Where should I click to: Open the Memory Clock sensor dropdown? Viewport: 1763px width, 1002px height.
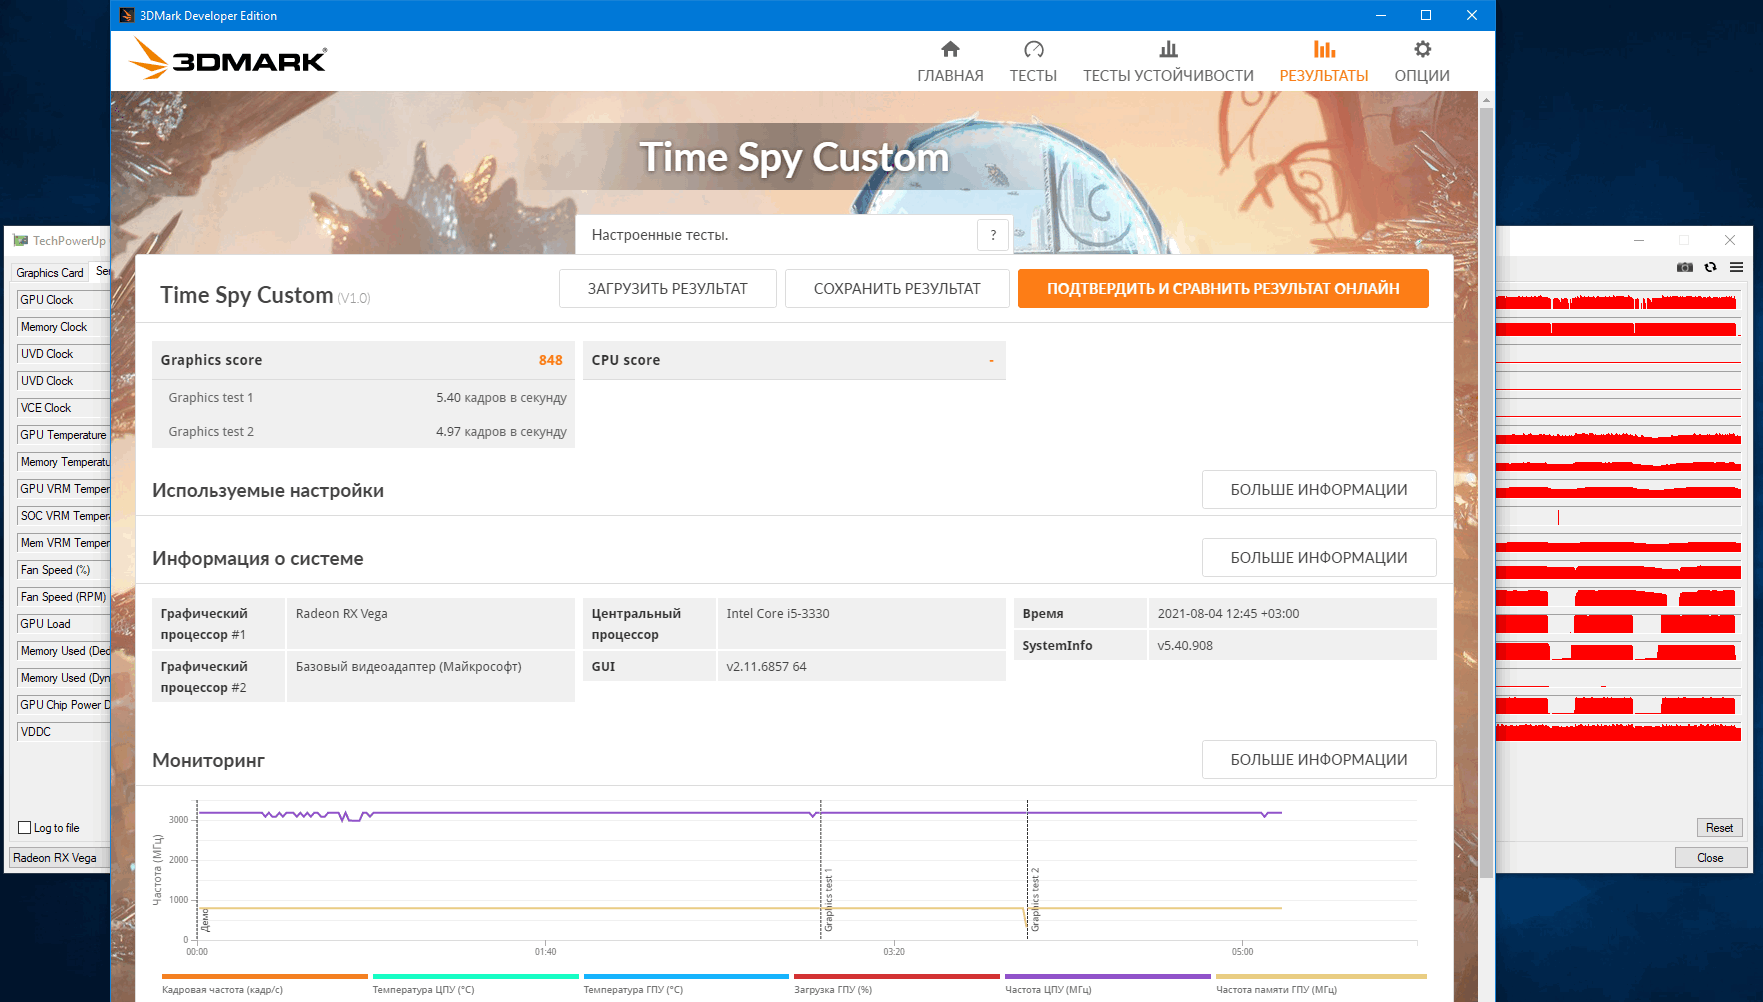[64, 326]
